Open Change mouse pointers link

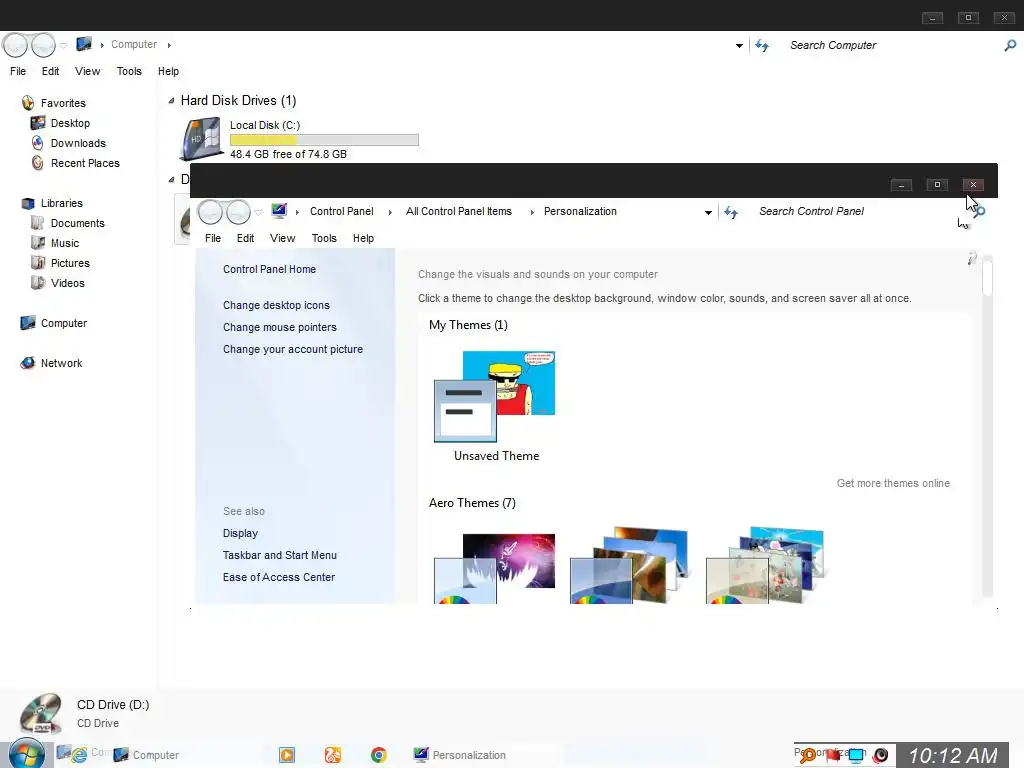(x=280, y=327)
